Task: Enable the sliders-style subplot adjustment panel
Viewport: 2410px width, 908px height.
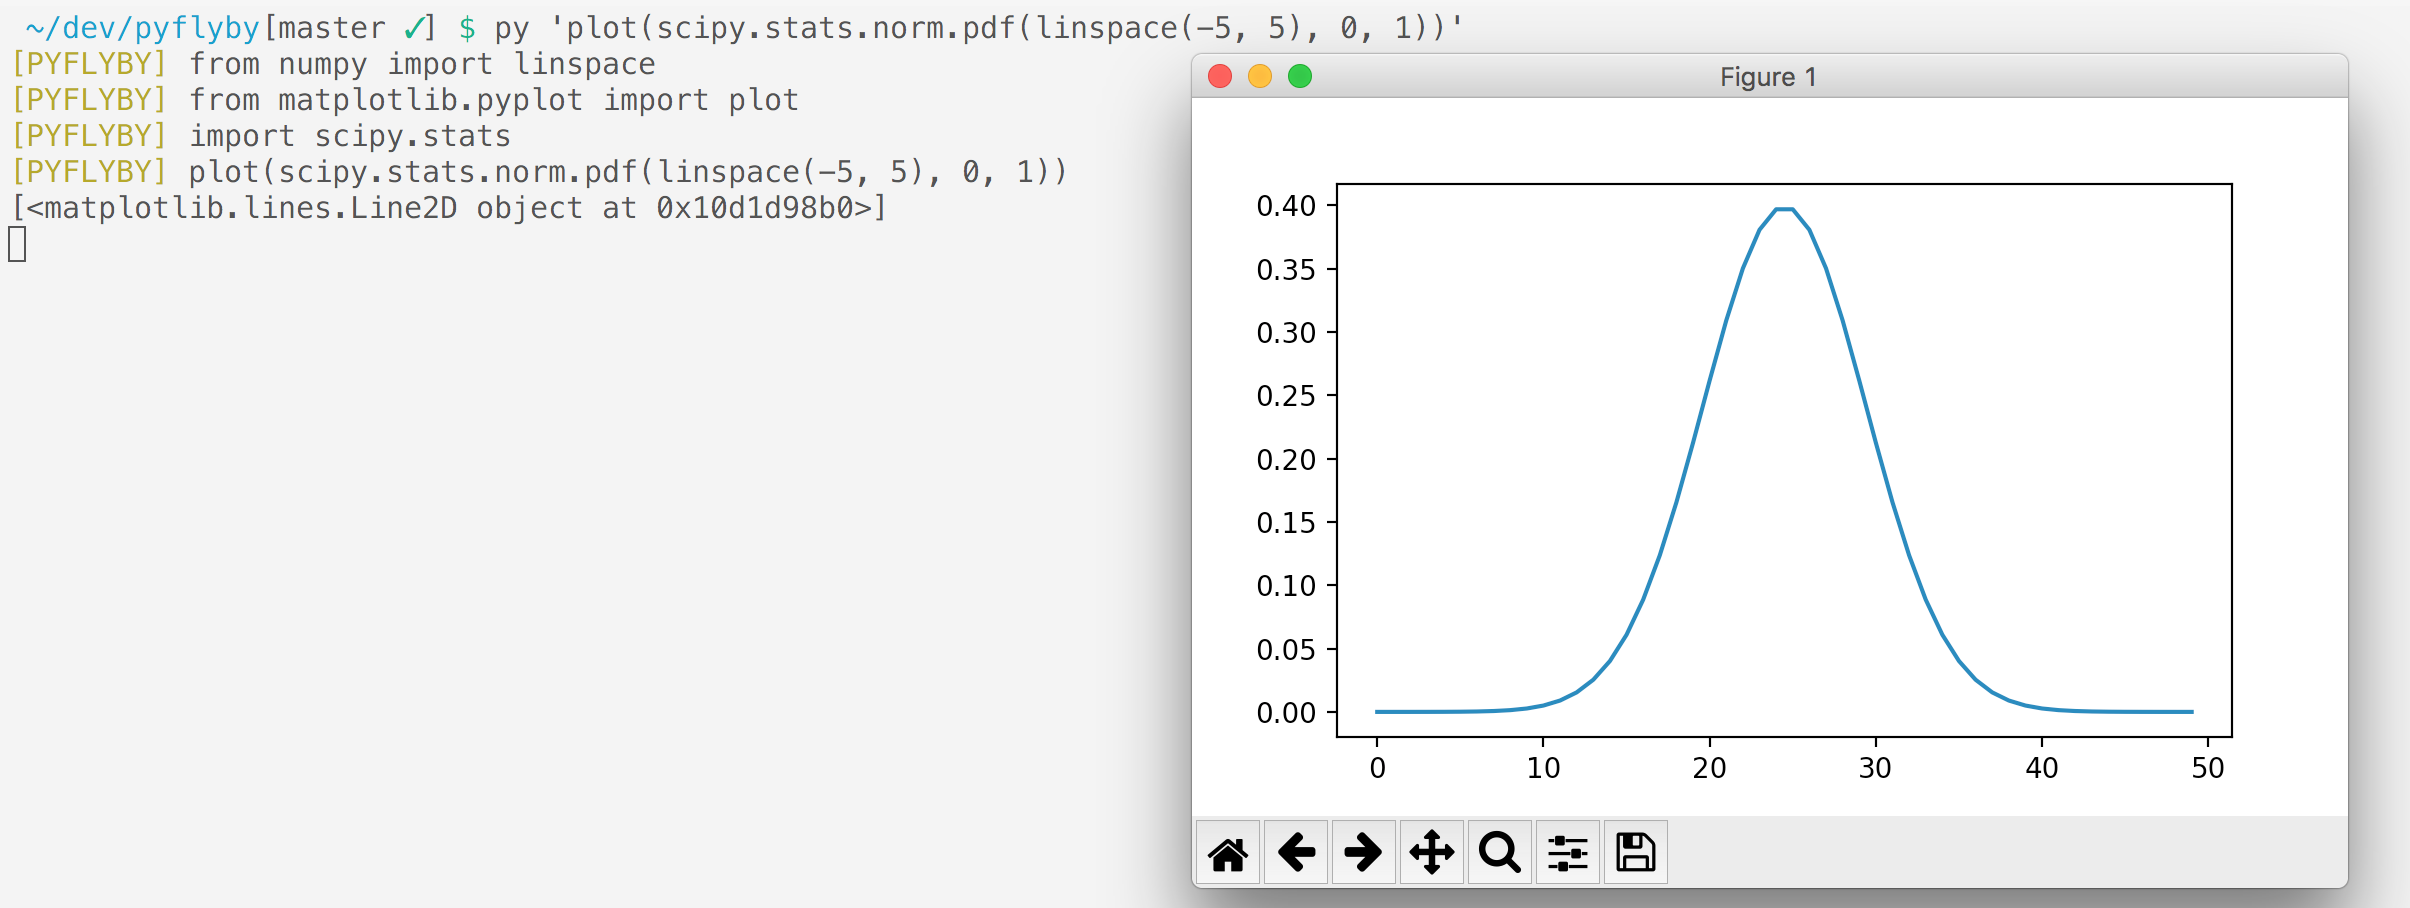Action: pyautogui.click(x=1567, y=851)
